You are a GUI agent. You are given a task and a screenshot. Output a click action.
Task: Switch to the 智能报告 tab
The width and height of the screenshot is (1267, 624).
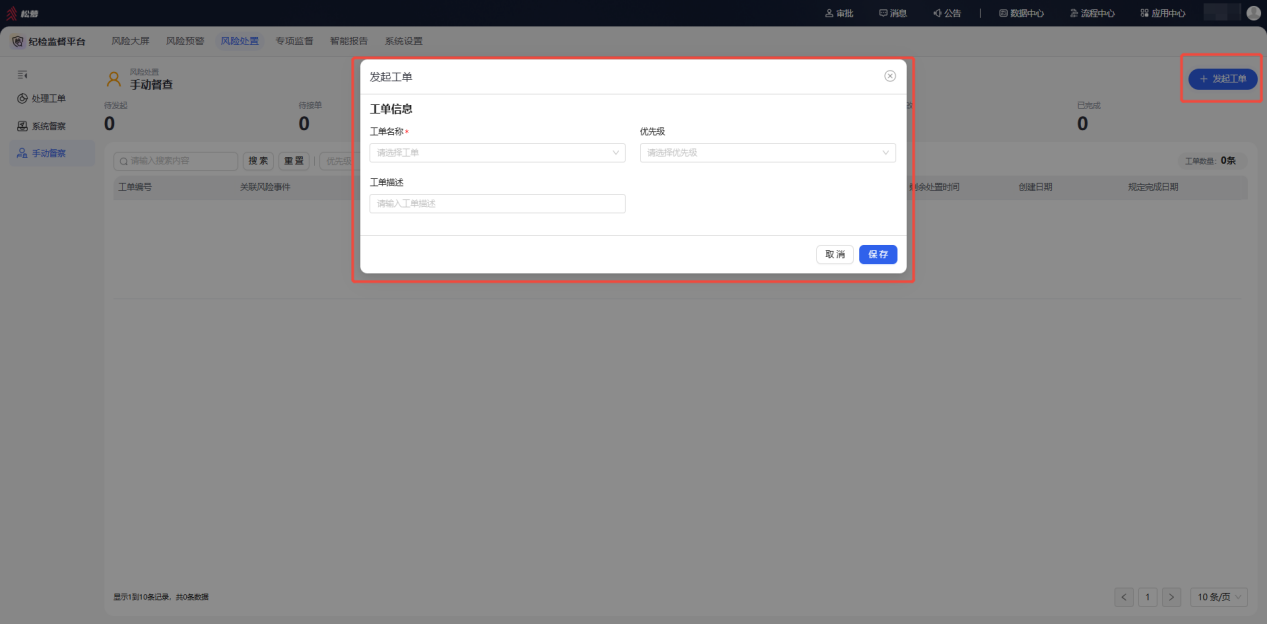(x=348, y=41)
